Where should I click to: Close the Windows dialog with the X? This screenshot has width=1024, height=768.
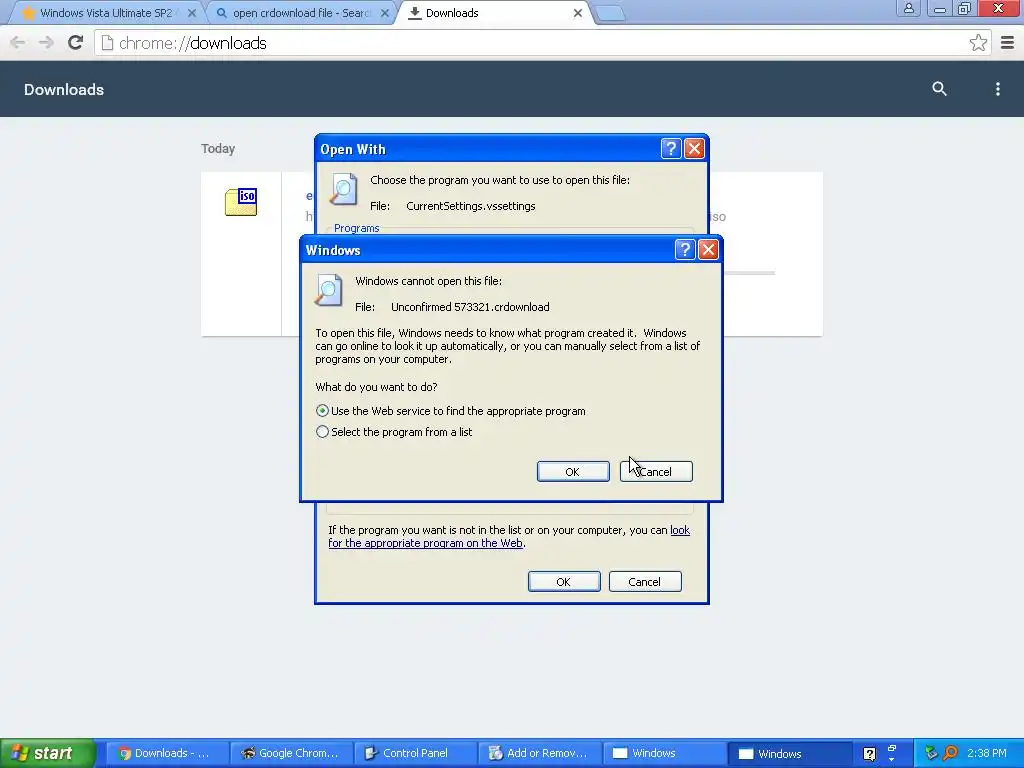[x=708, y=249]
